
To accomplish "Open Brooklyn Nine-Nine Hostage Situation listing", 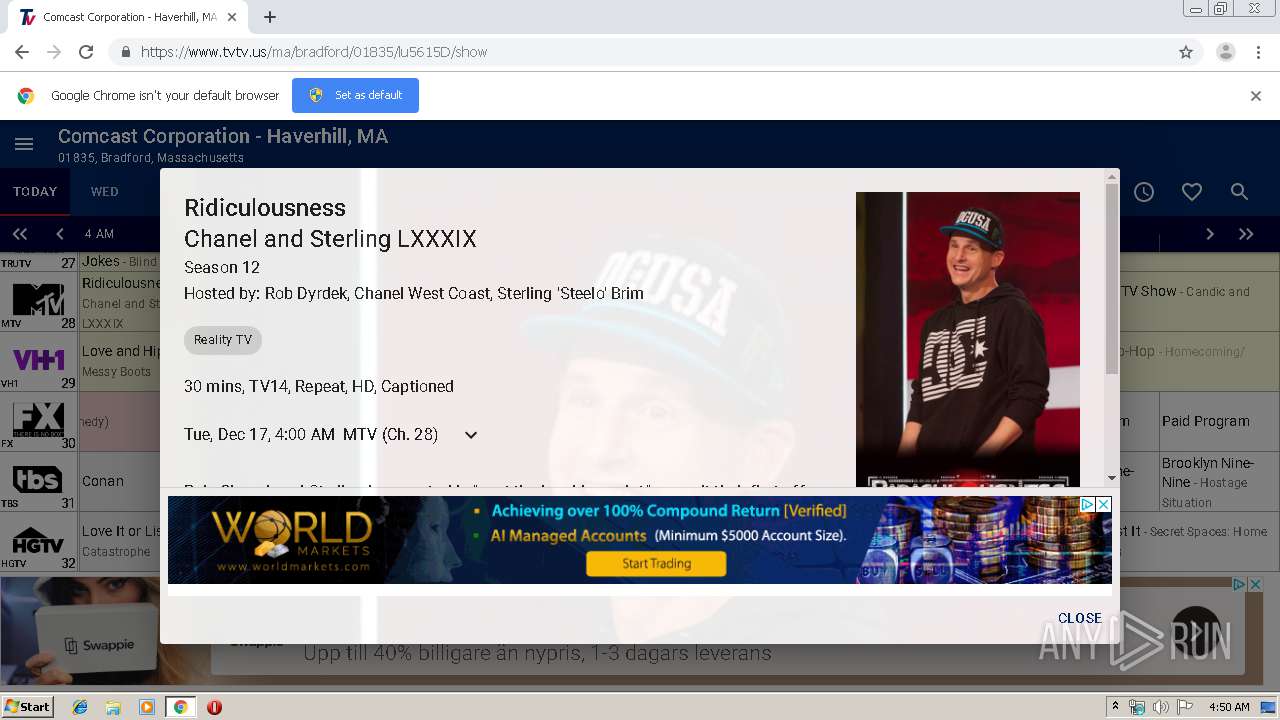I will pyautogui.click(x=1220, y=482).
